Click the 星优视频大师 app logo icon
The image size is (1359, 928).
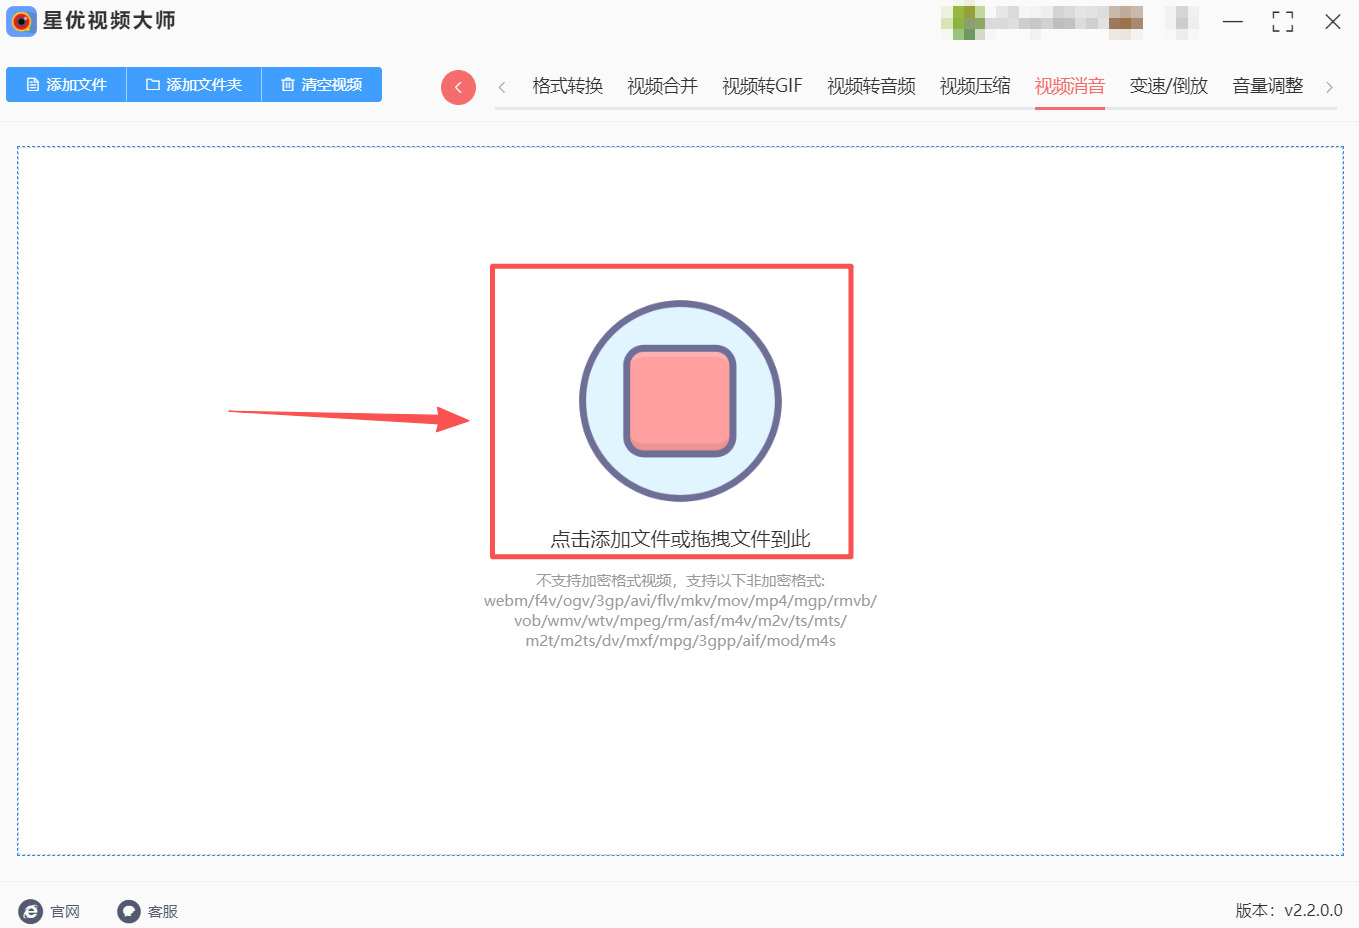21,21
